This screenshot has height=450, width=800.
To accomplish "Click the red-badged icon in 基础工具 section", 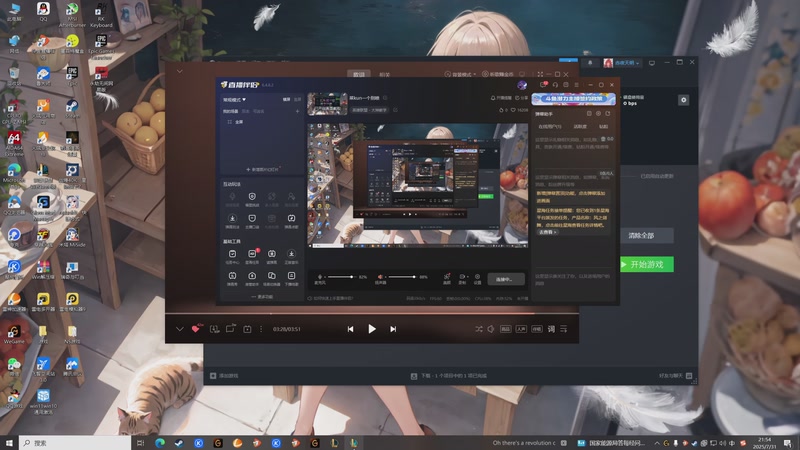I will 252,256.
